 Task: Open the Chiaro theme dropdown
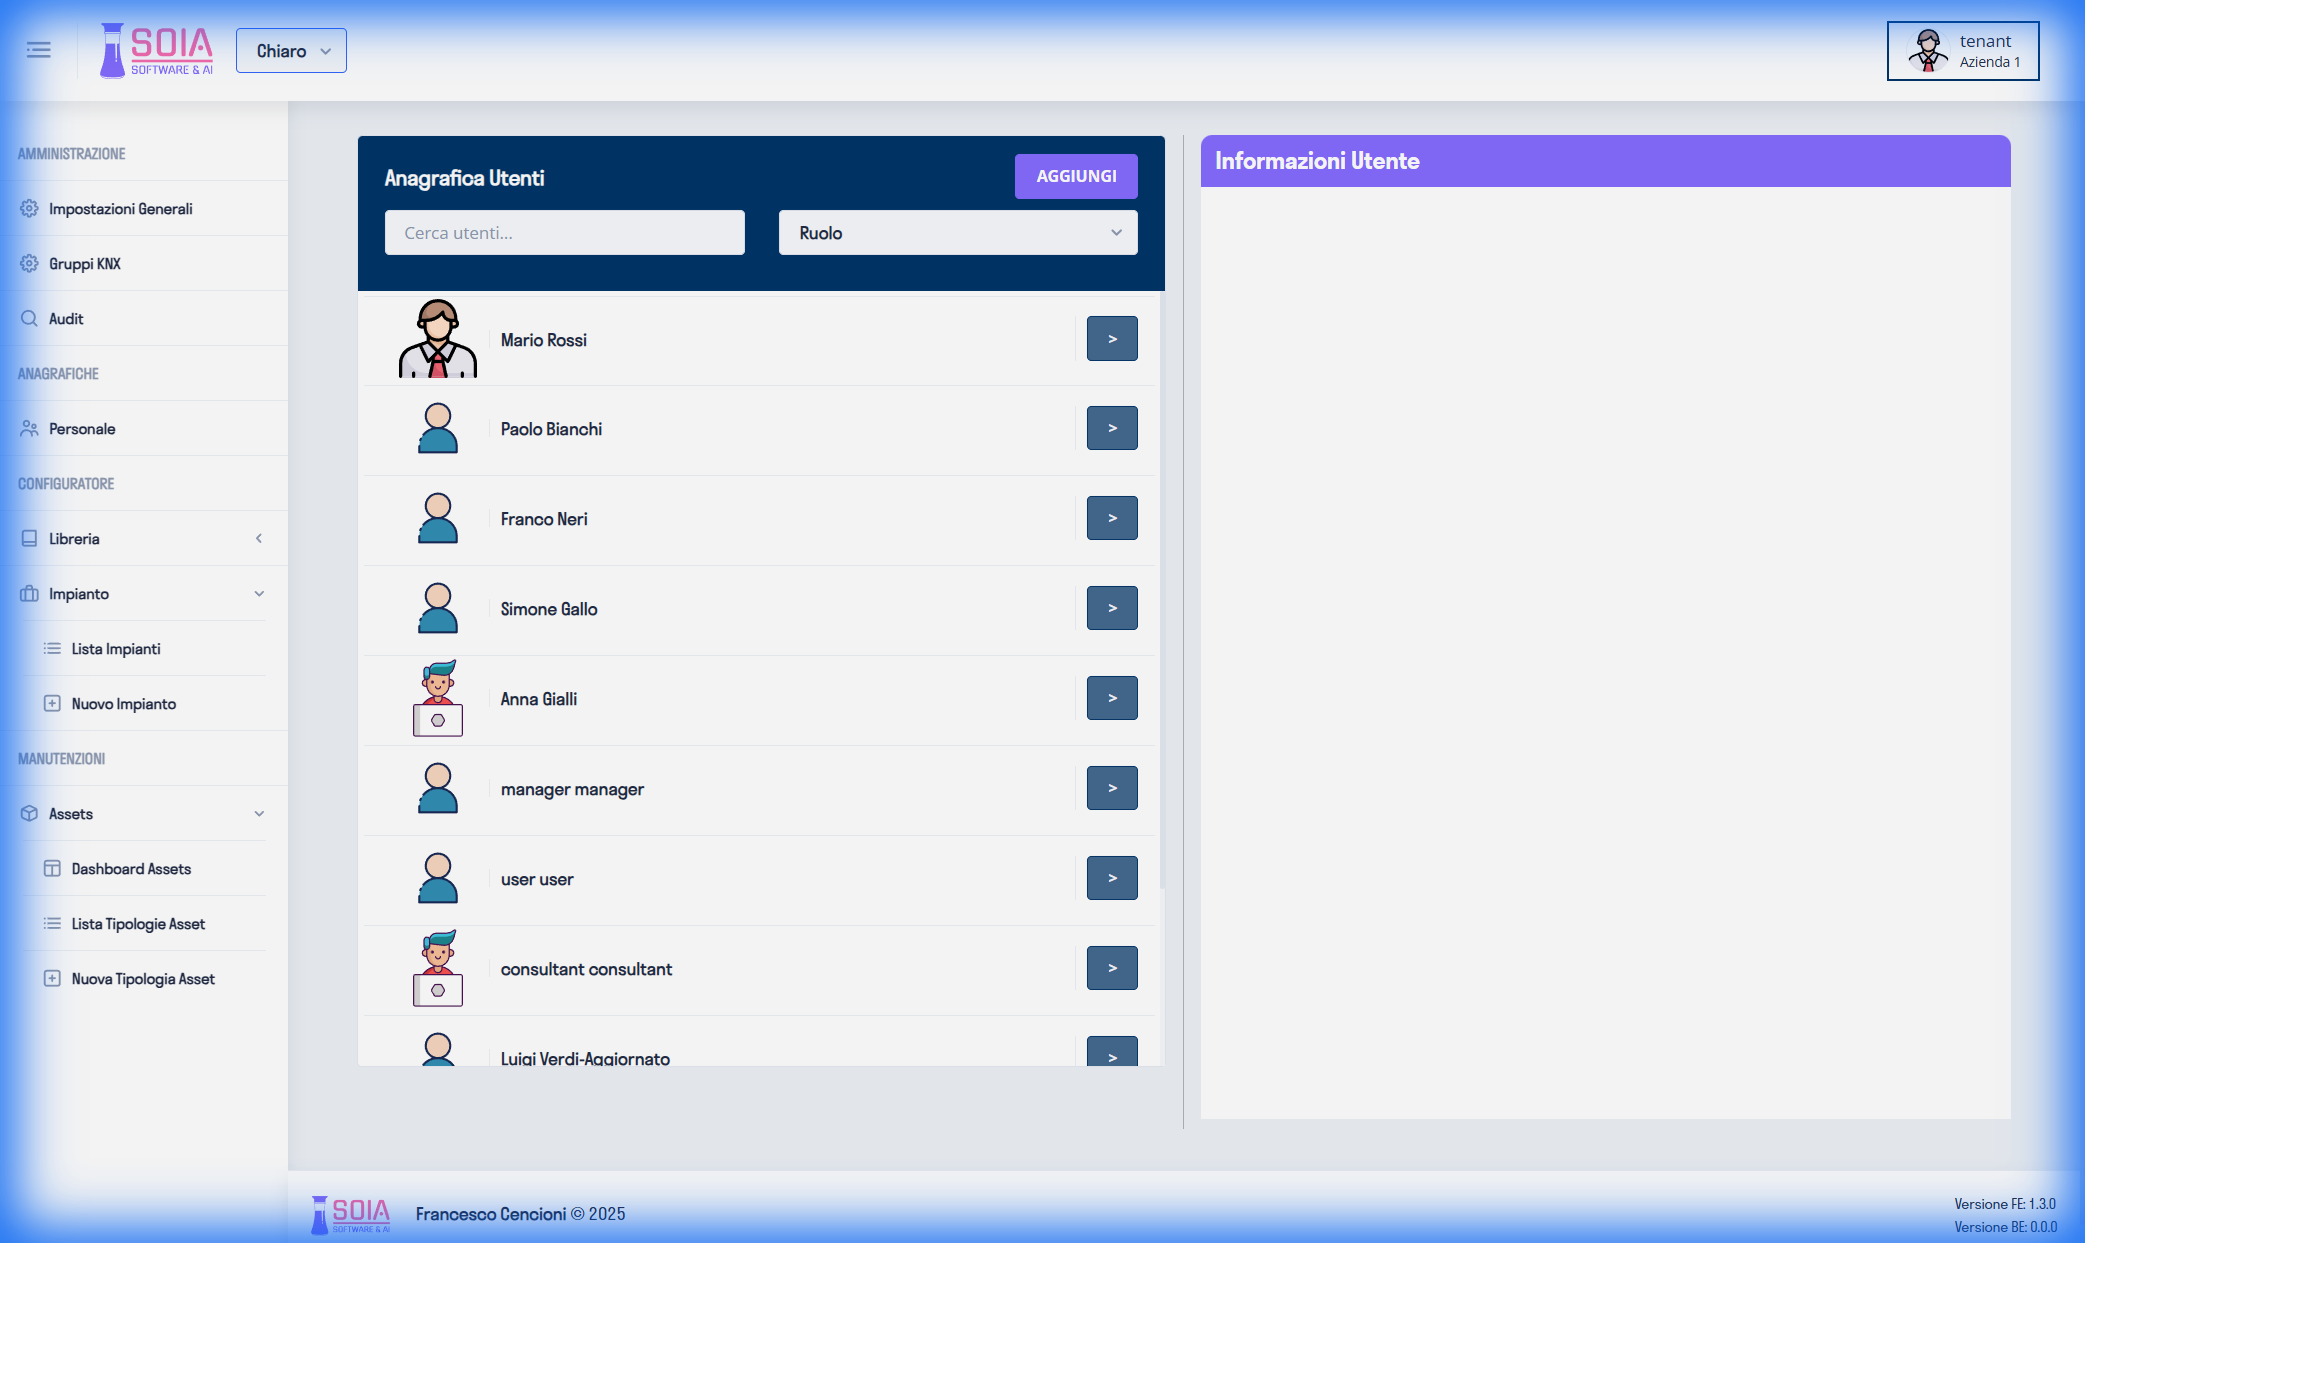(x=291, y=51)
